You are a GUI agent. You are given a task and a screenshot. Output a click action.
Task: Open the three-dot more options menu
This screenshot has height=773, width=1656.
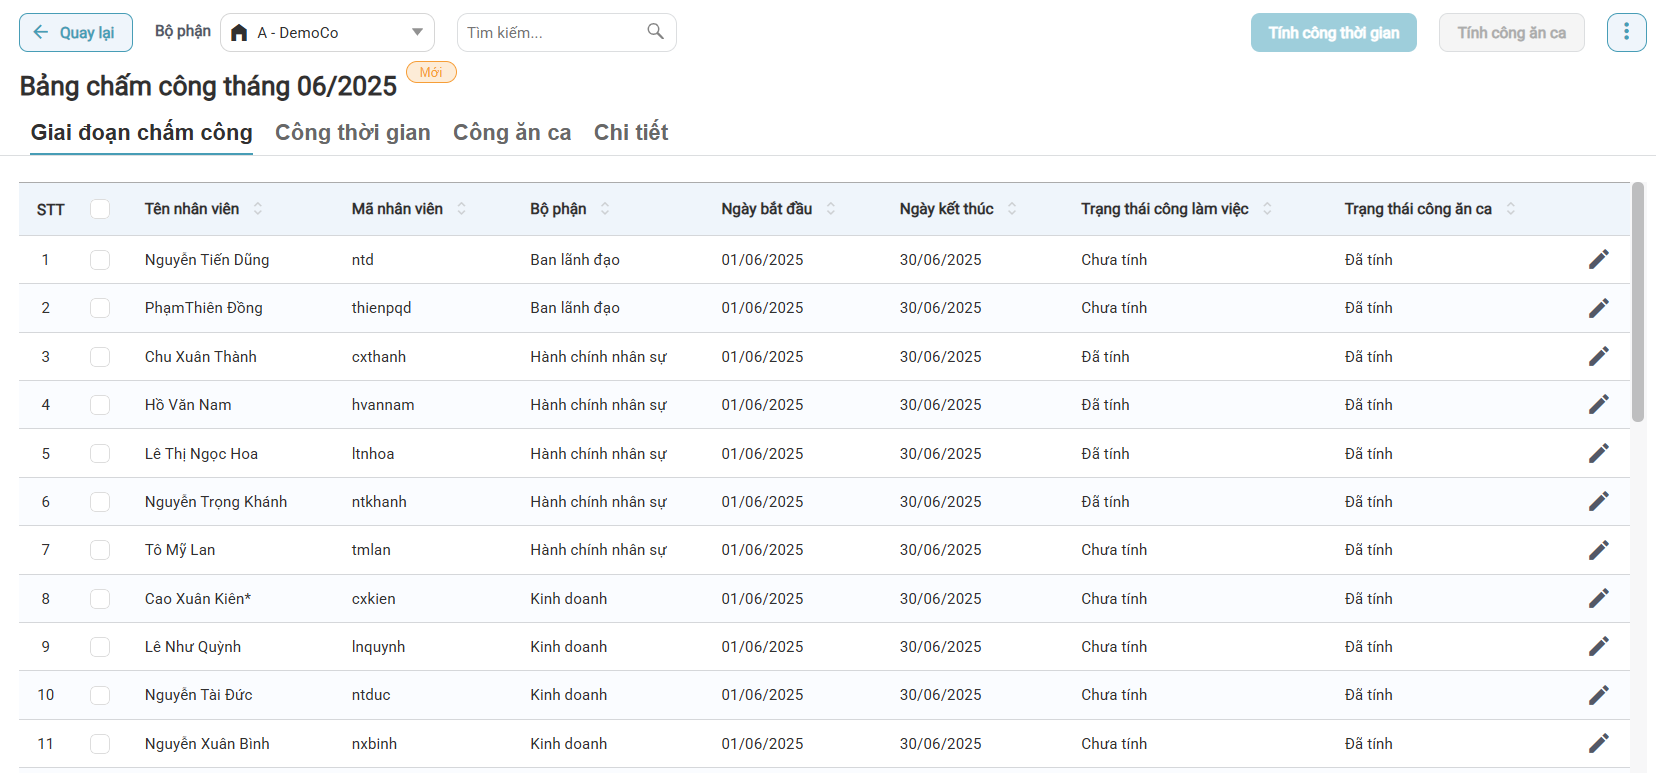[x=1626, y=32]
